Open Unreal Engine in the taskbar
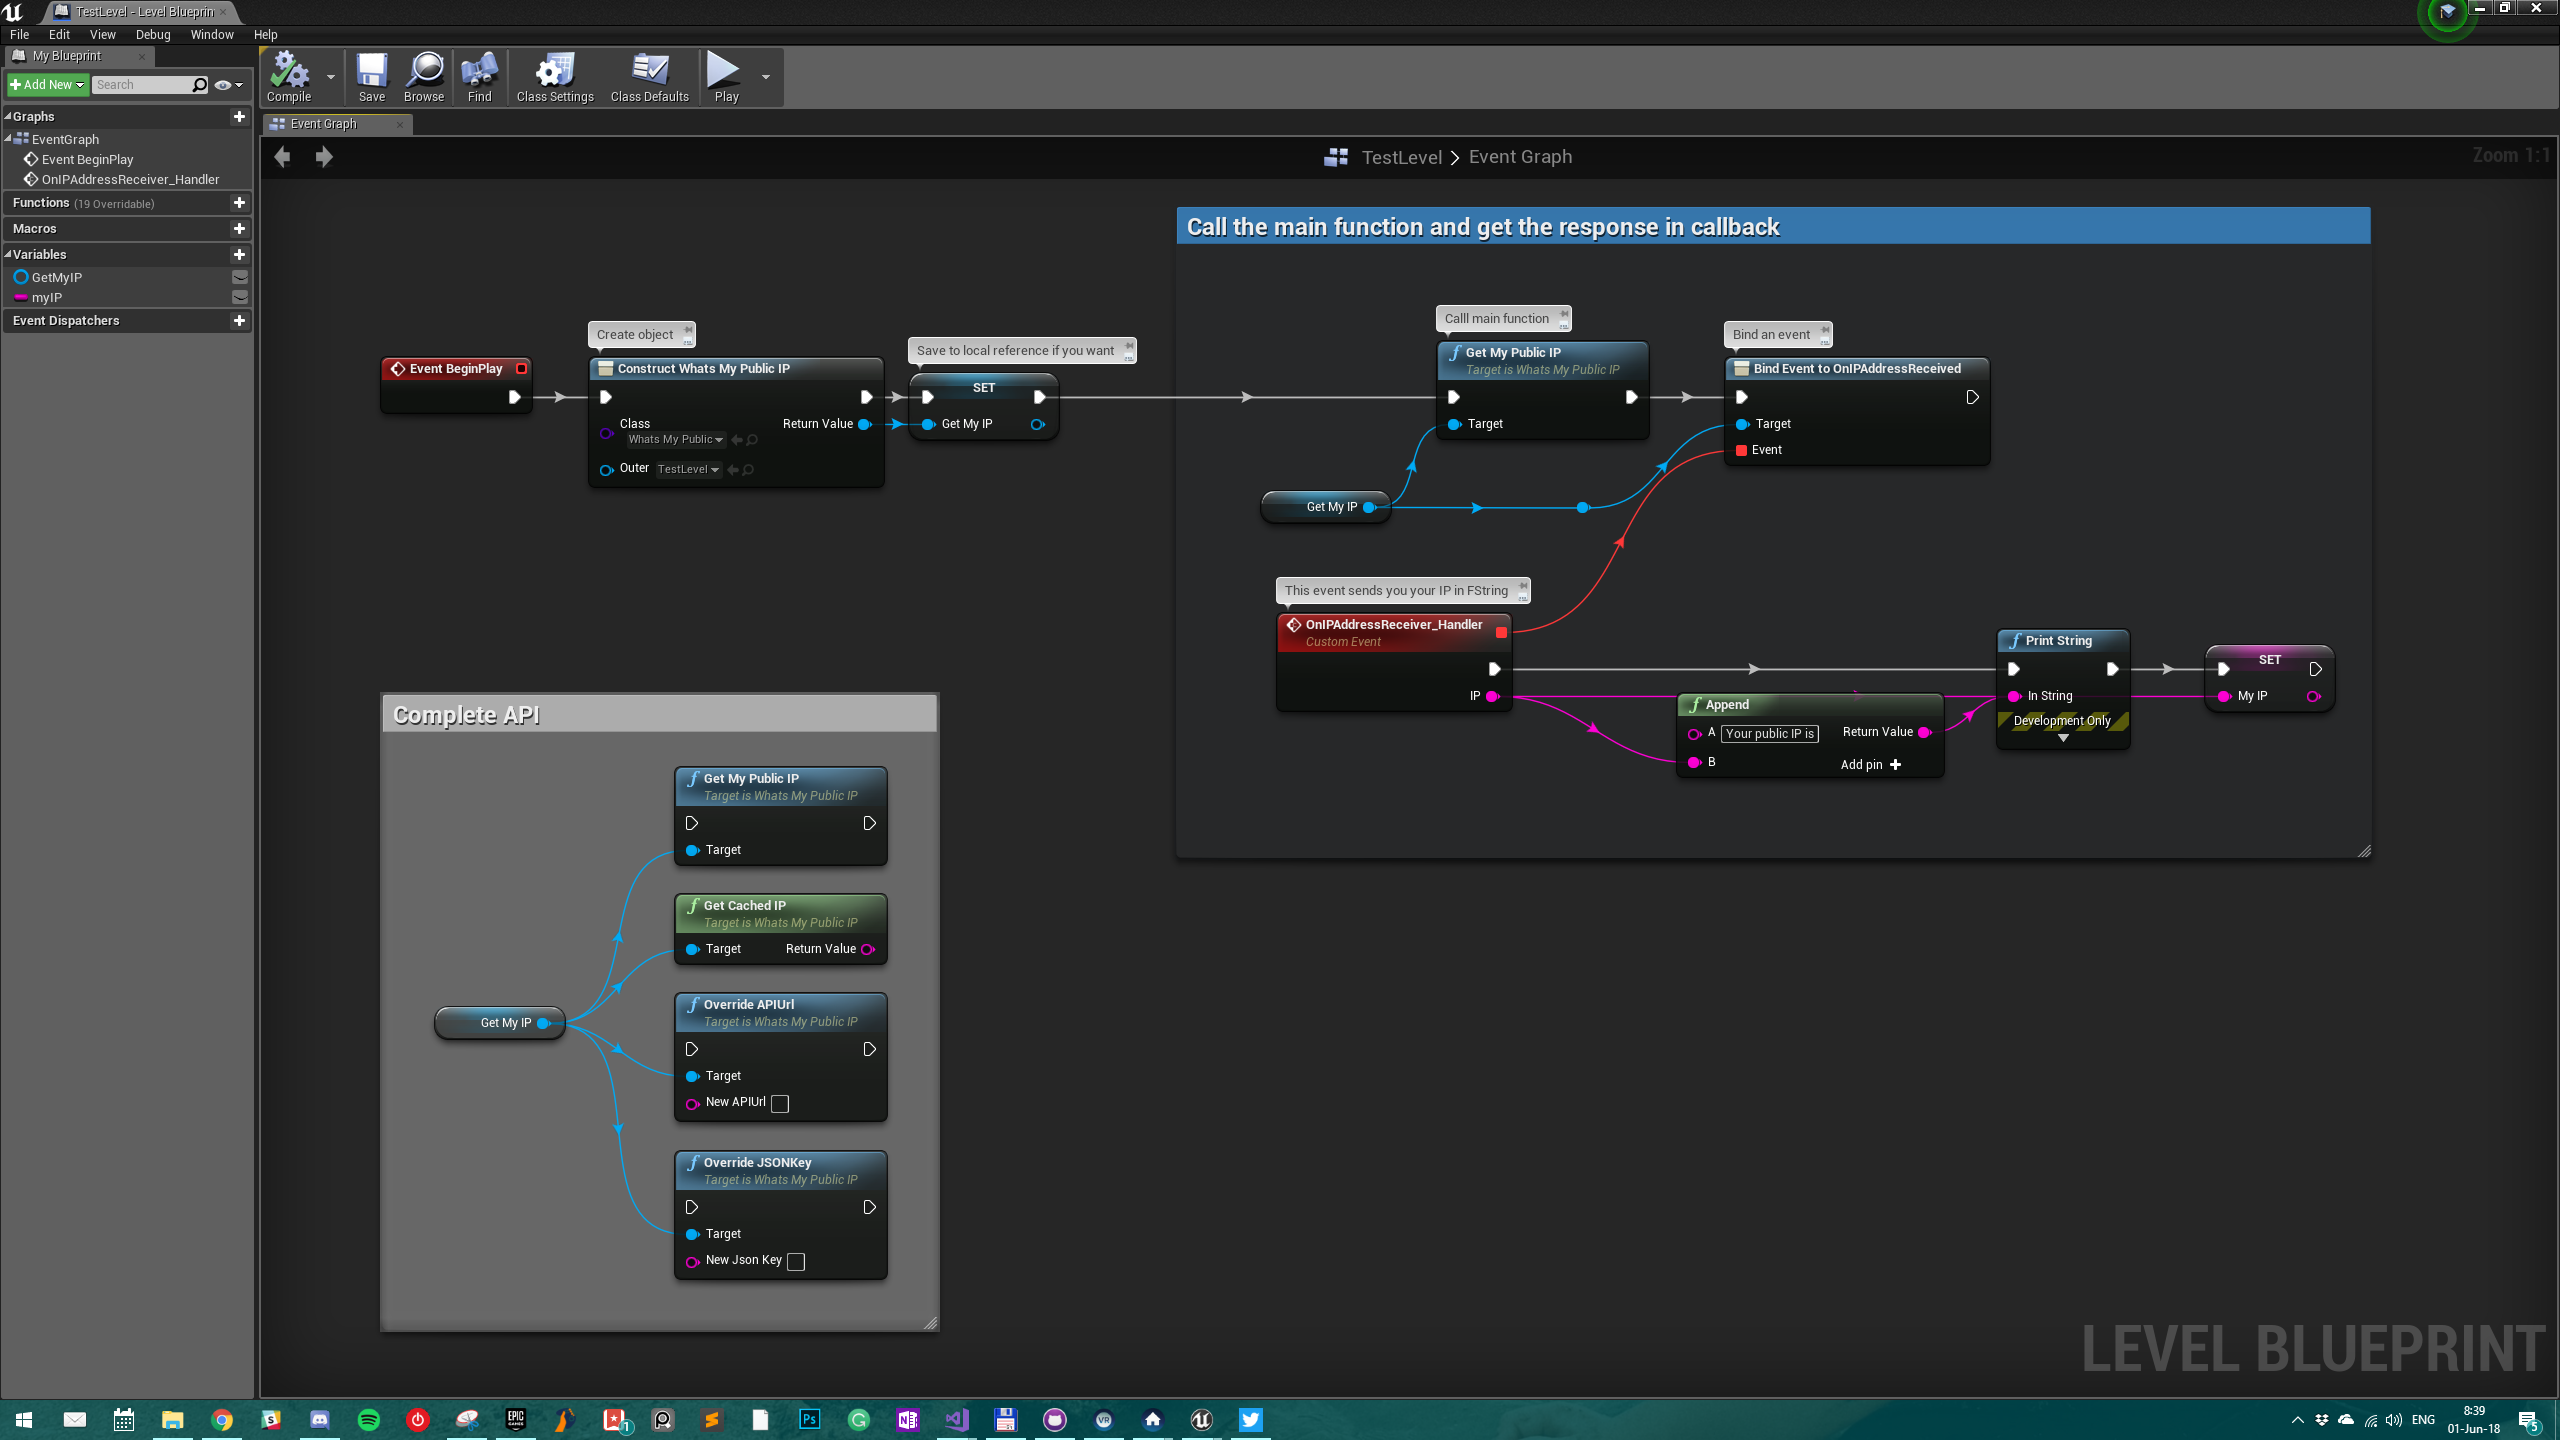Viewport: 2560px width, 1440px height. [x=1201, y=1419]
